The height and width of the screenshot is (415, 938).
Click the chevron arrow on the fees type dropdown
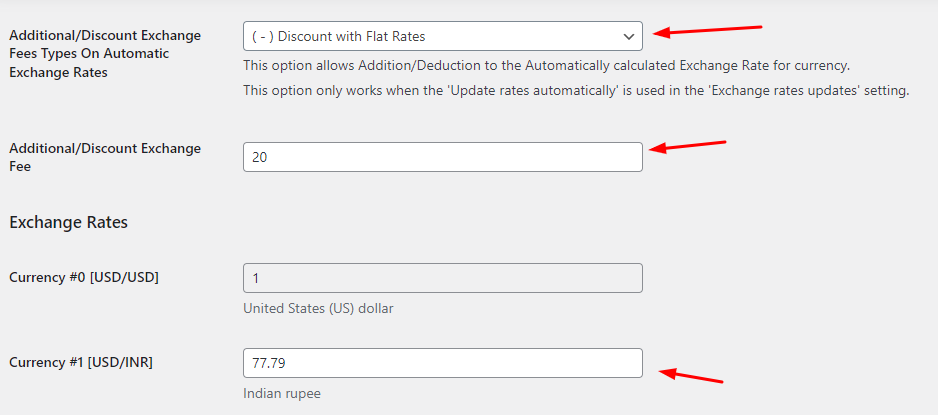point(628,37)
